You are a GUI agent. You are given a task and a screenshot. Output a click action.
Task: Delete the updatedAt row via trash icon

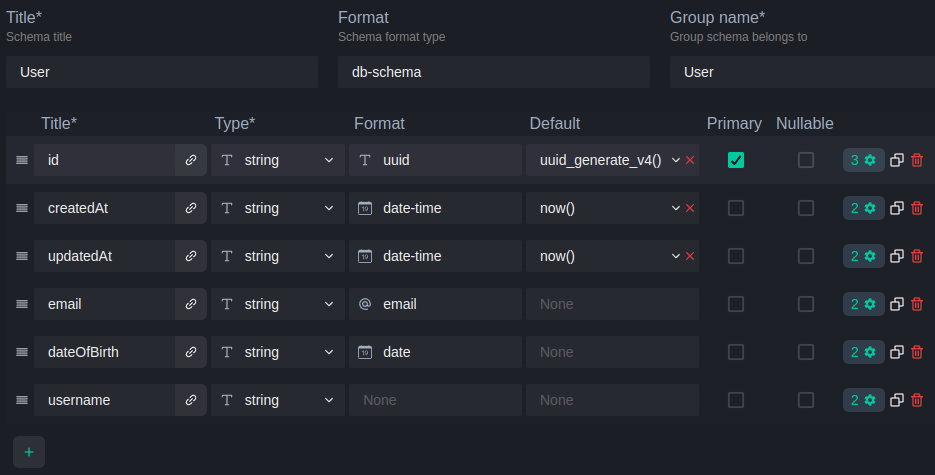(x=917, y=256)
